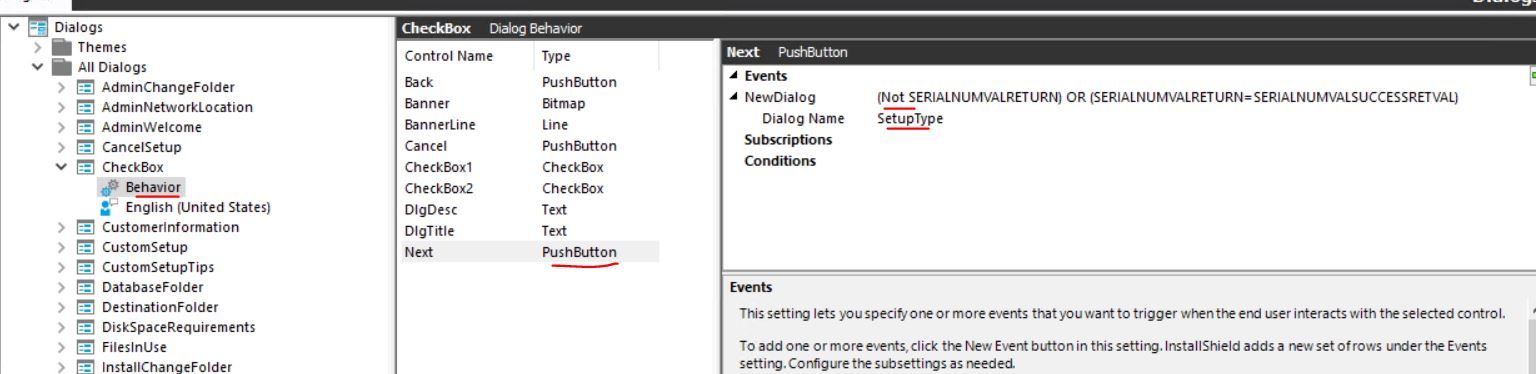The image size is (1536, 374).
Task: Expand the CancelSetup node
Action: tap(62, 147)
